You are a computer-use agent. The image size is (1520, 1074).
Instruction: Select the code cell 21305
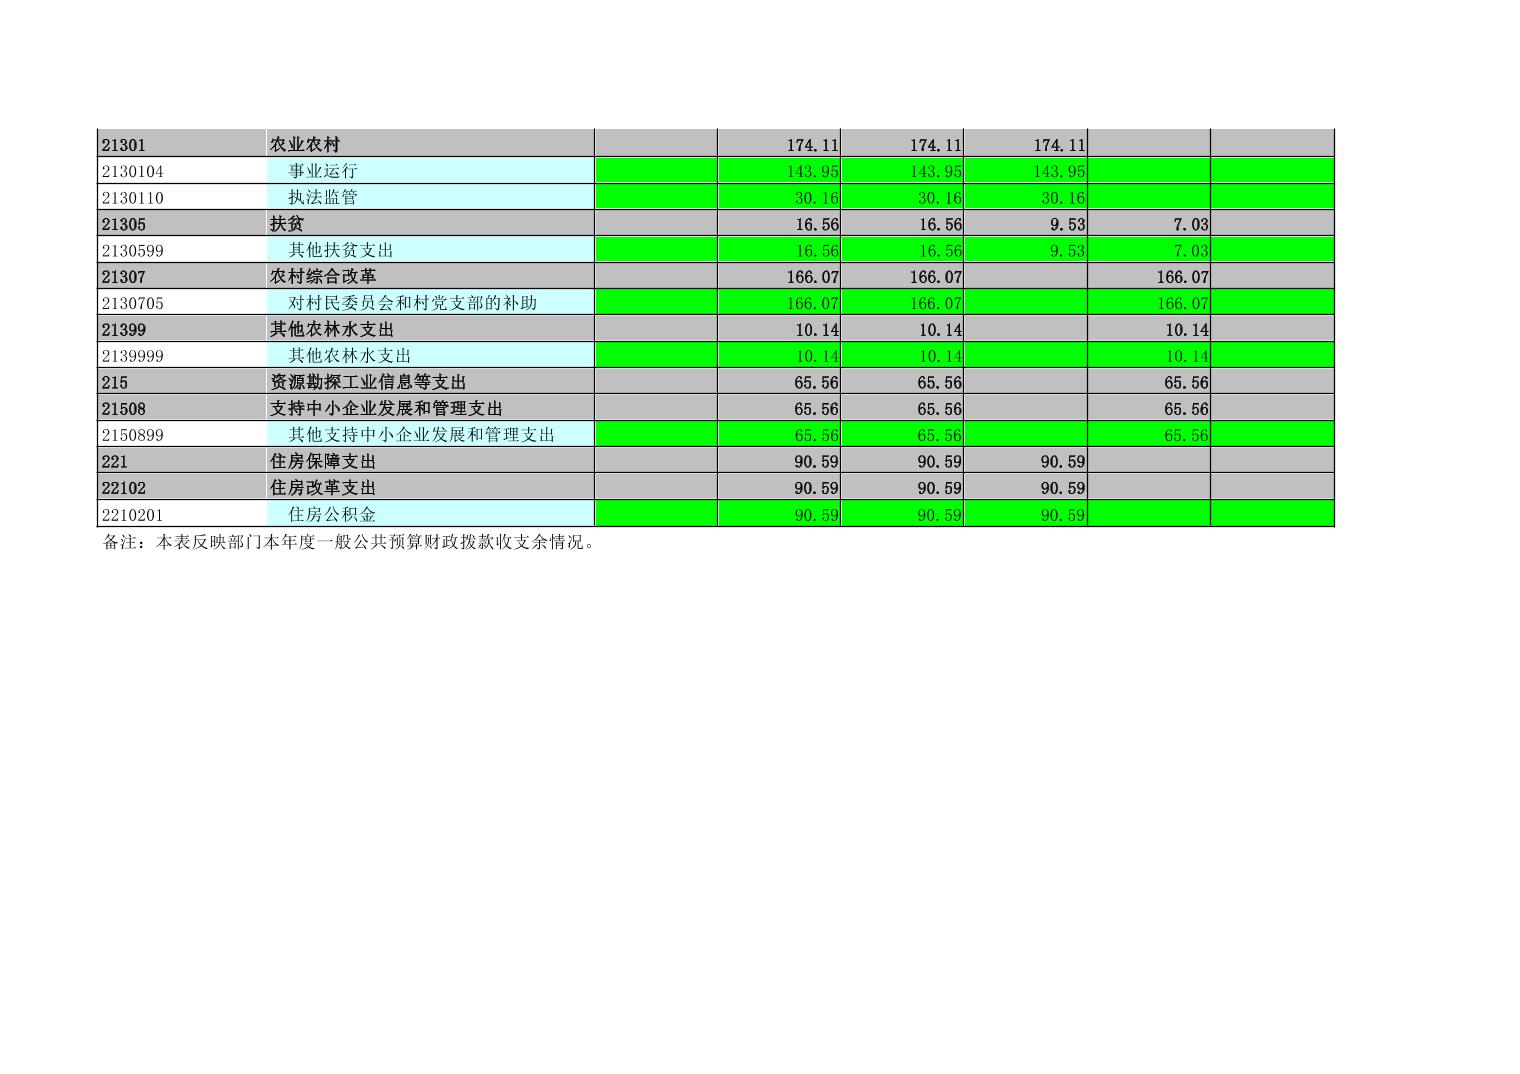click(181, 224)
